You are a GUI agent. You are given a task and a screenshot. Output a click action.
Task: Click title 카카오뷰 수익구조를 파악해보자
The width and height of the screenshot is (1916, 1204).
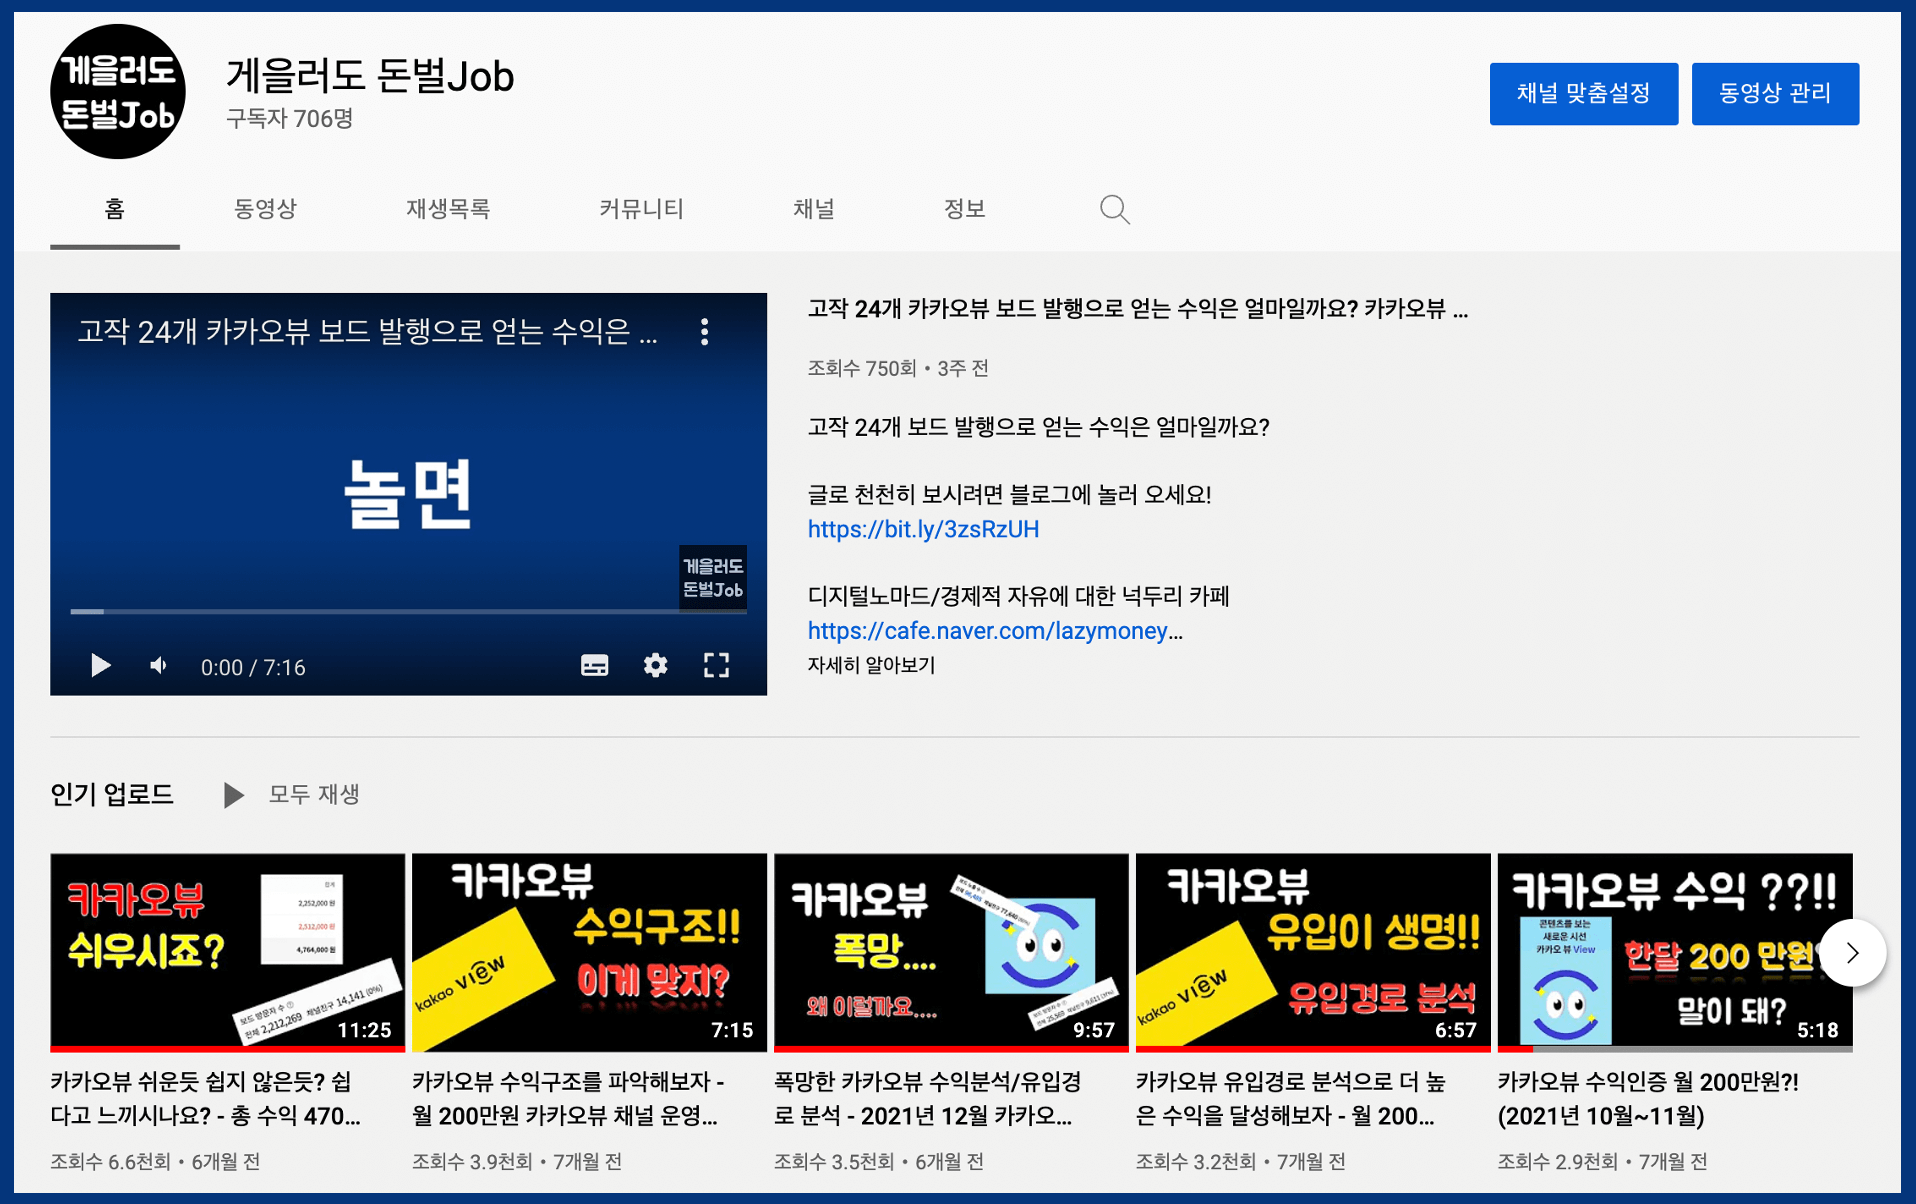point(568,1099)
